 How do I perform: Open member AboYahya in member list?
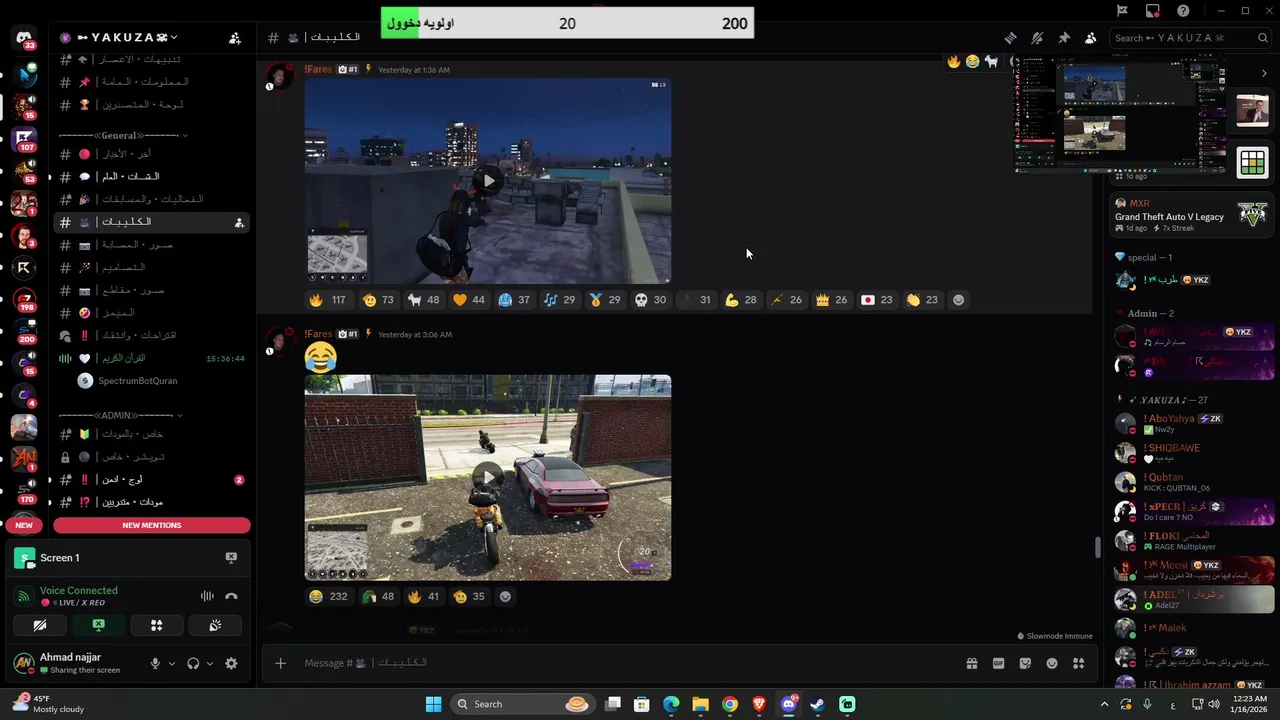[1192, 423]
